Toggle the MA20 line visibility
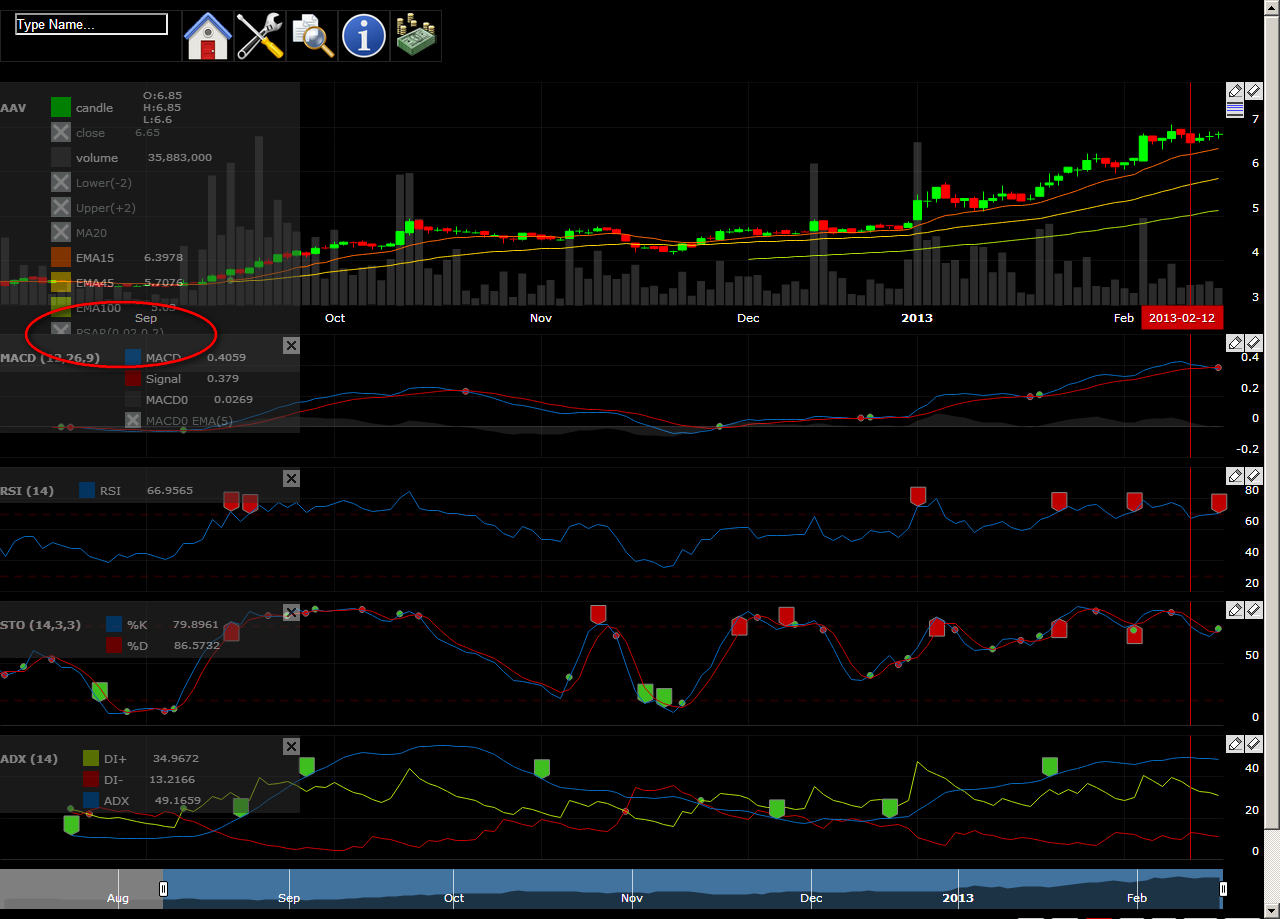 click(61, 232)
